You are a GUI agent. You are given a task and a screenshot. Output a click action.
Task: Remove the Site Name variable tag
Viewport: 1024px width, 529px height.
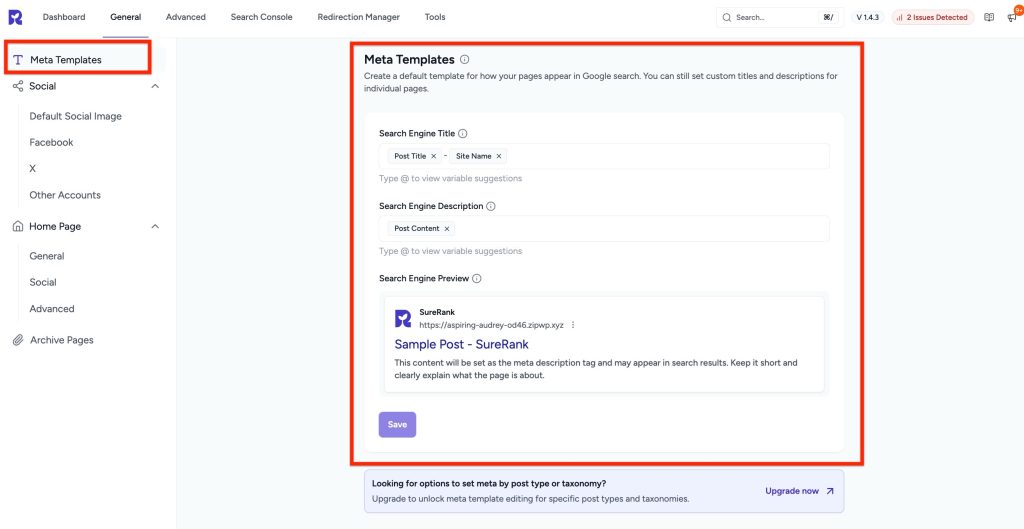pos(499,156)
